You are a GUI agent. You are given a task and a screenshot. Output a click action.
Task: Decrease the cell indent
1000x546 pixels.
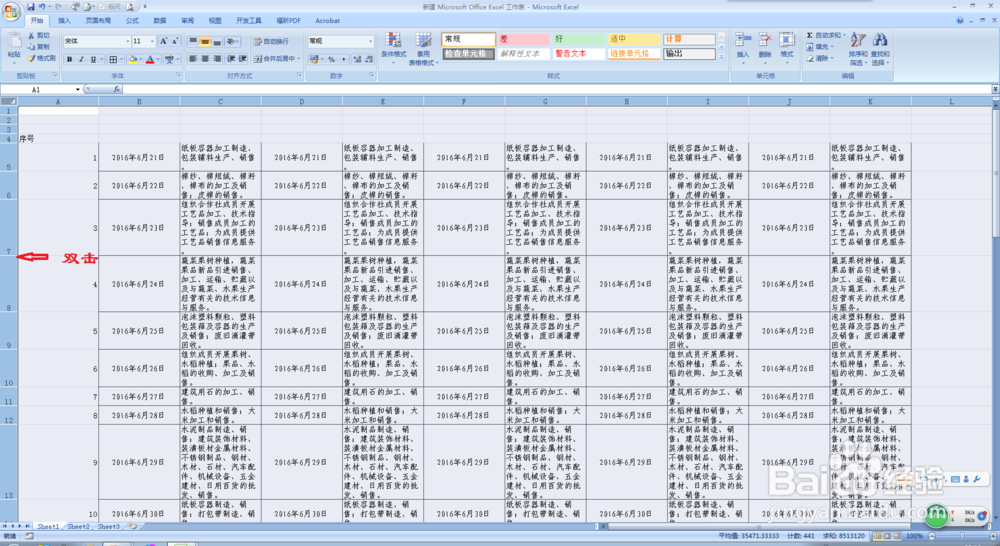[x=230, y=59]
